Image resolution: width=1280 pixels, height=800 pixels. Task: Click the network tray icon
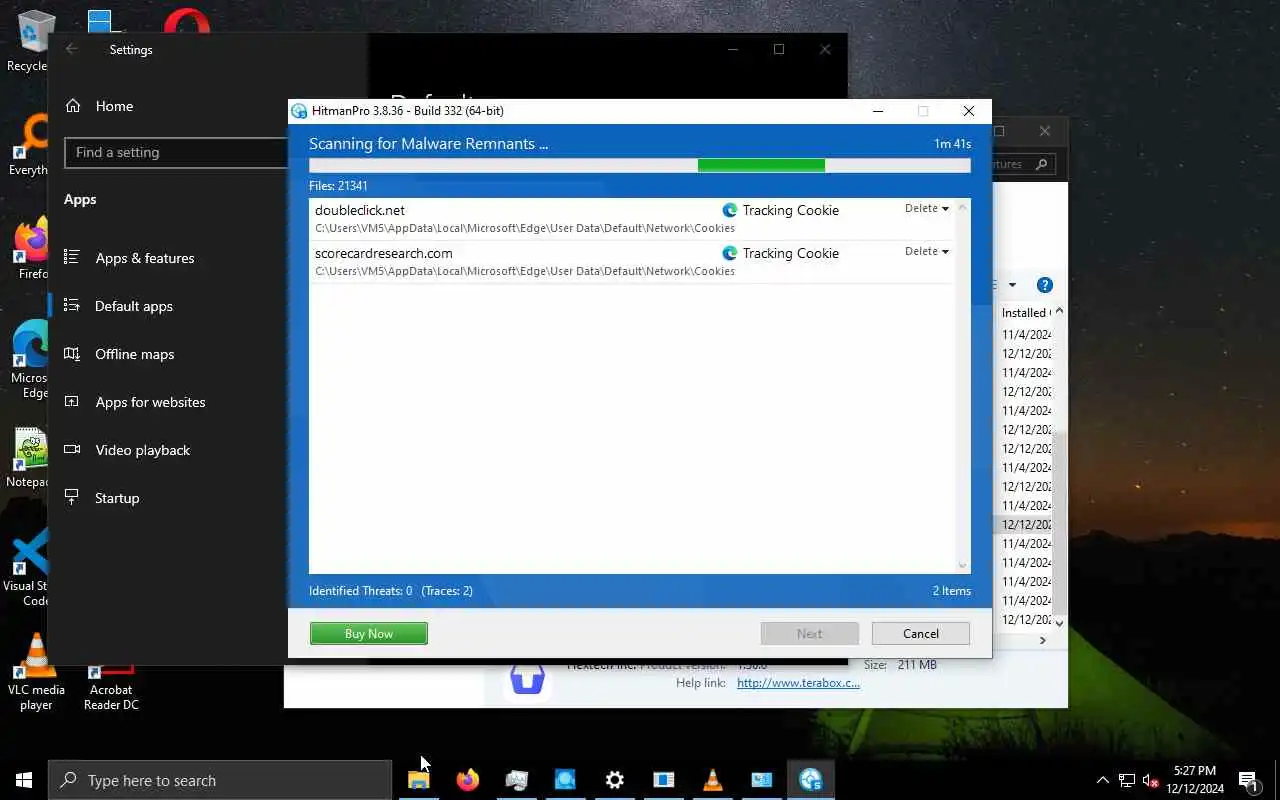[x=1127, y=780]
